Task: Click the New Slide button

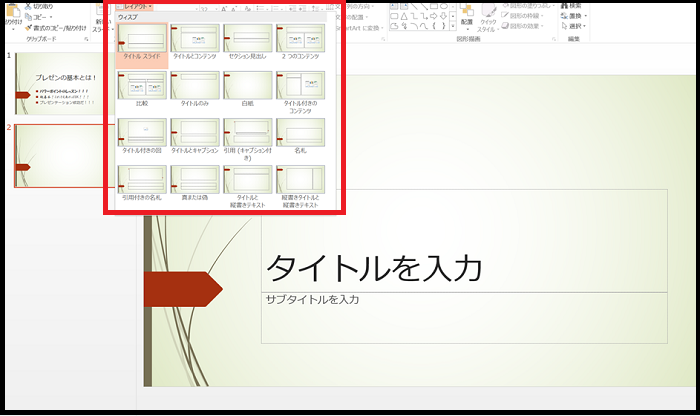Action: pyautogui.click(x=101, y=18)
